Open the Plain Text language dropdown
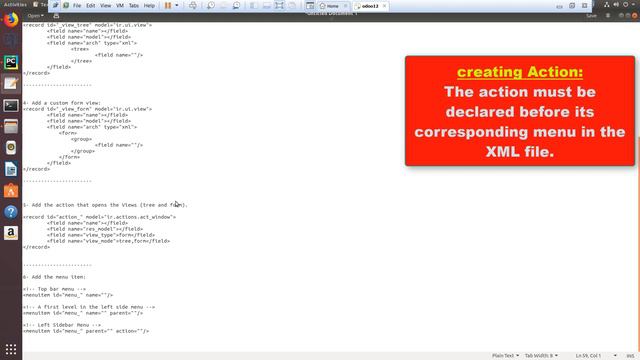640x360 pixels. [505, 356]
